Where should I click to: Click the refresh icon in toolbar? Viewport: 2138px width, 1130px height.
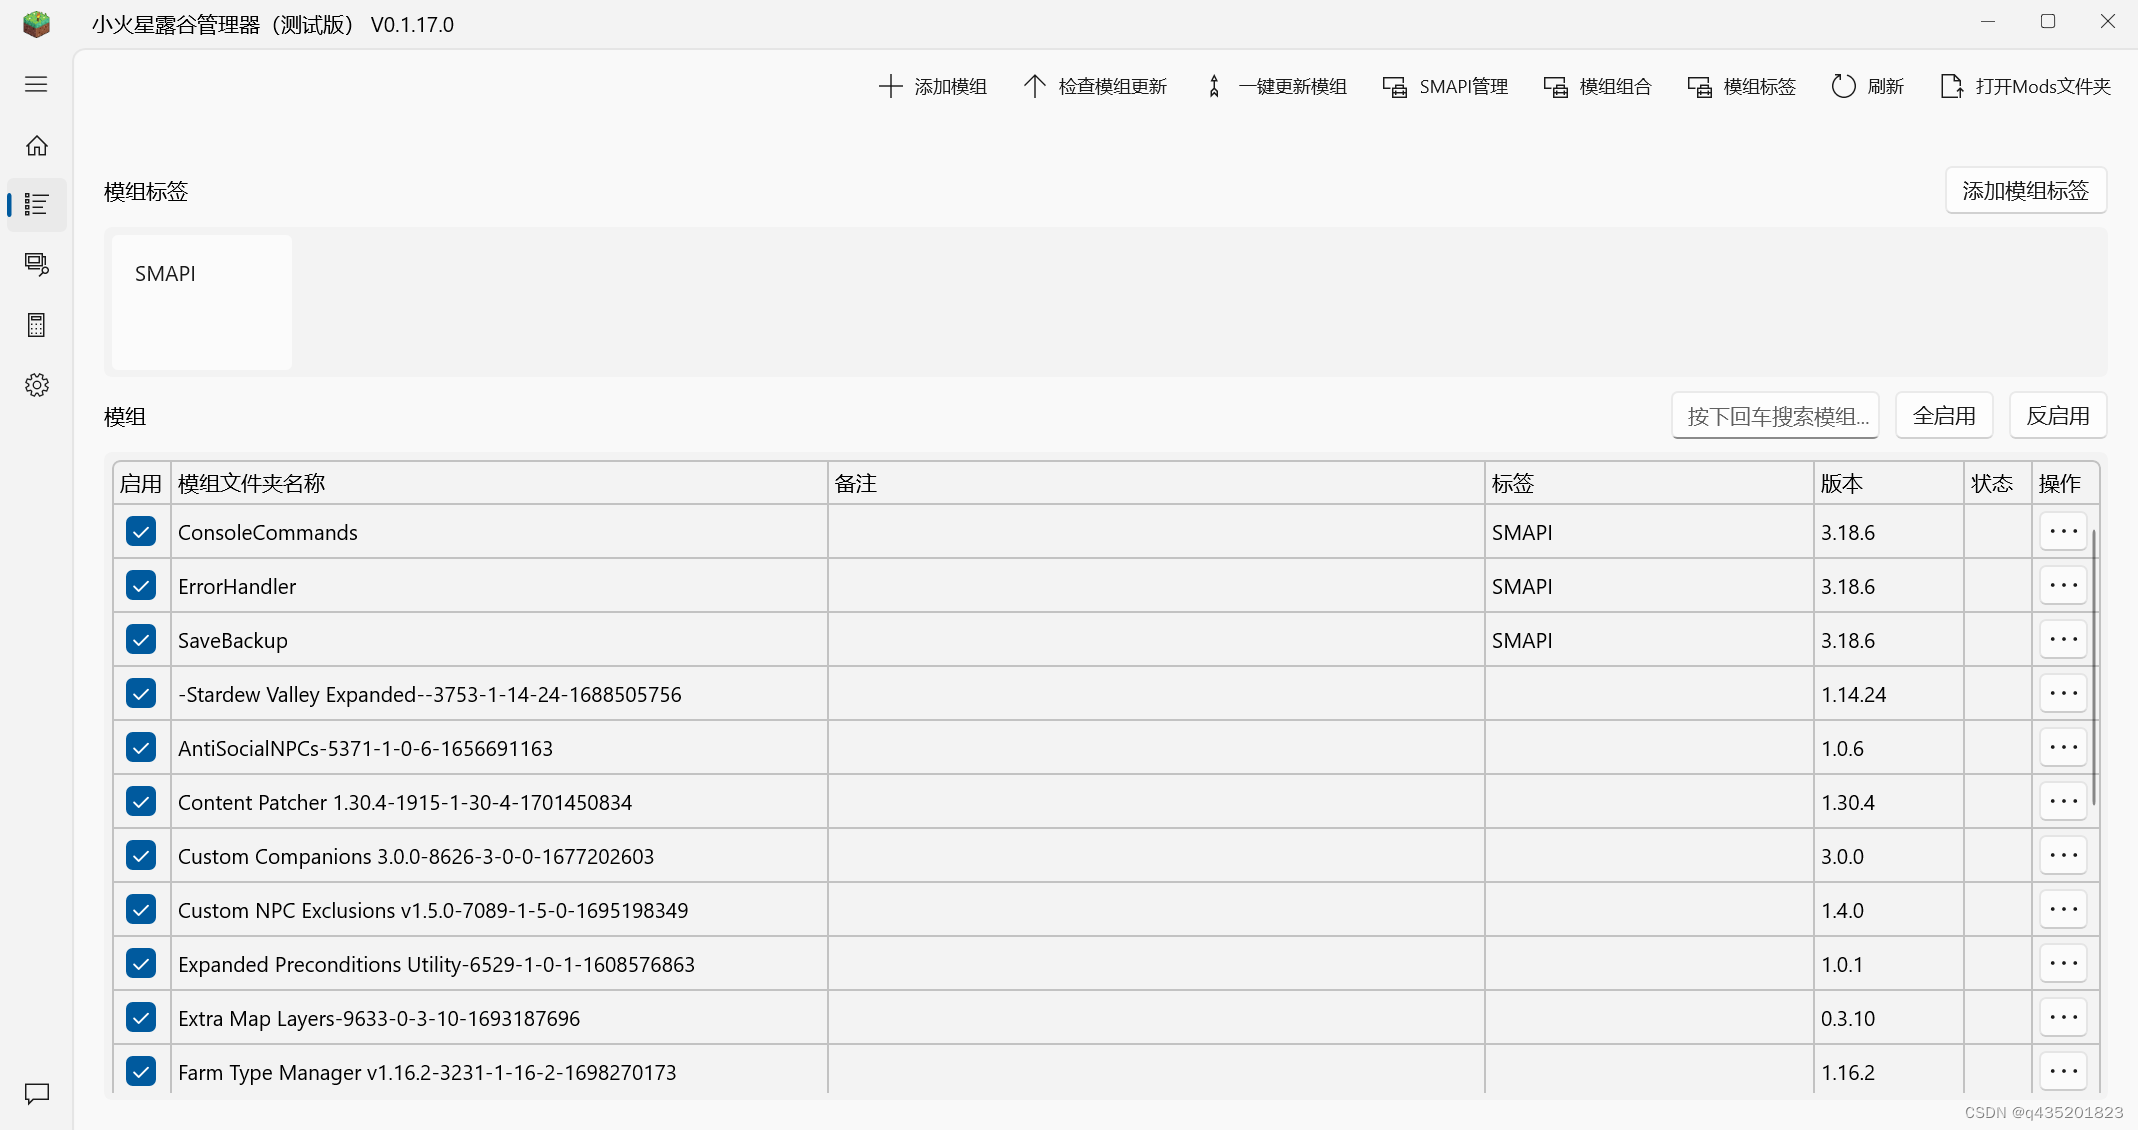1843,86
